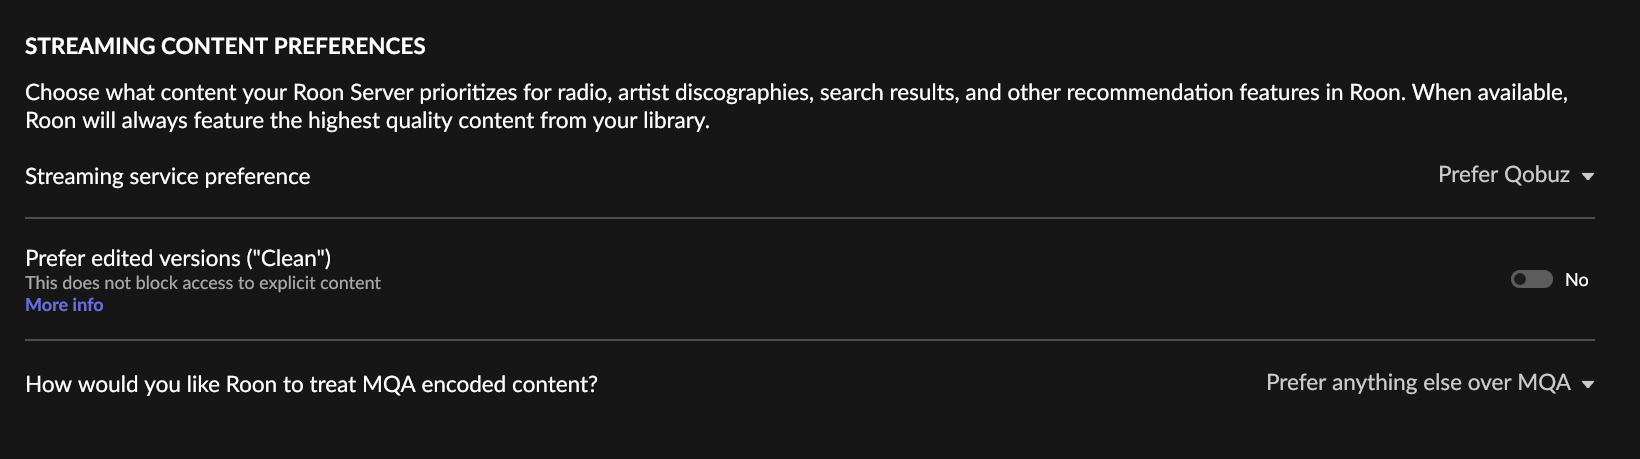Click the STREAMING CONTENT PREFERENCES heading
Viewport: 1640px width, 459px height.
pos(225,46)
